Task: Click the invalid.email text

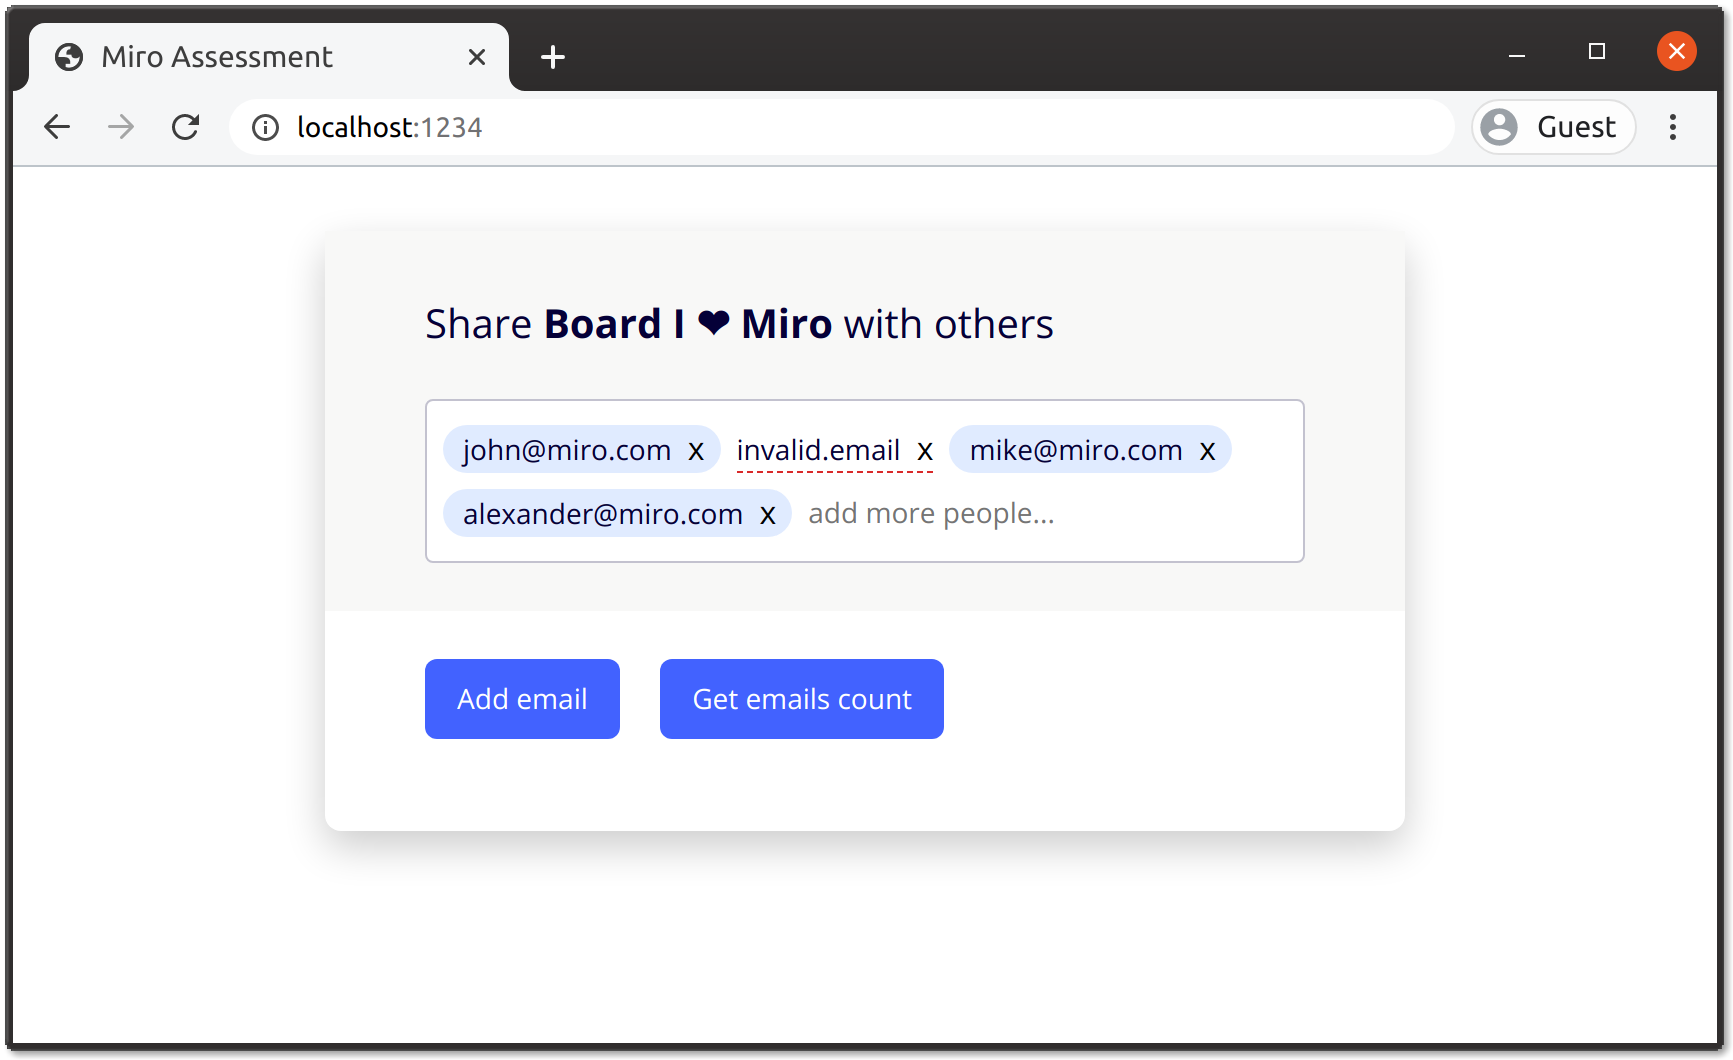Action: pyautogui.click(x=818, y=451)
